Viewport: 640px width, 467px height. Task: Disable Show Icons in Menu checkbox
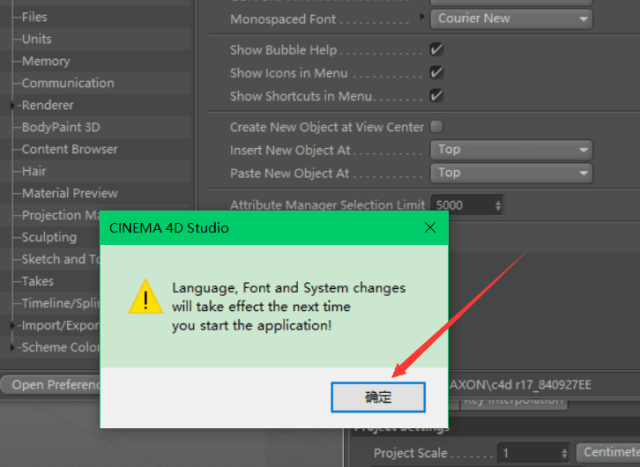[x=436, y=72]
